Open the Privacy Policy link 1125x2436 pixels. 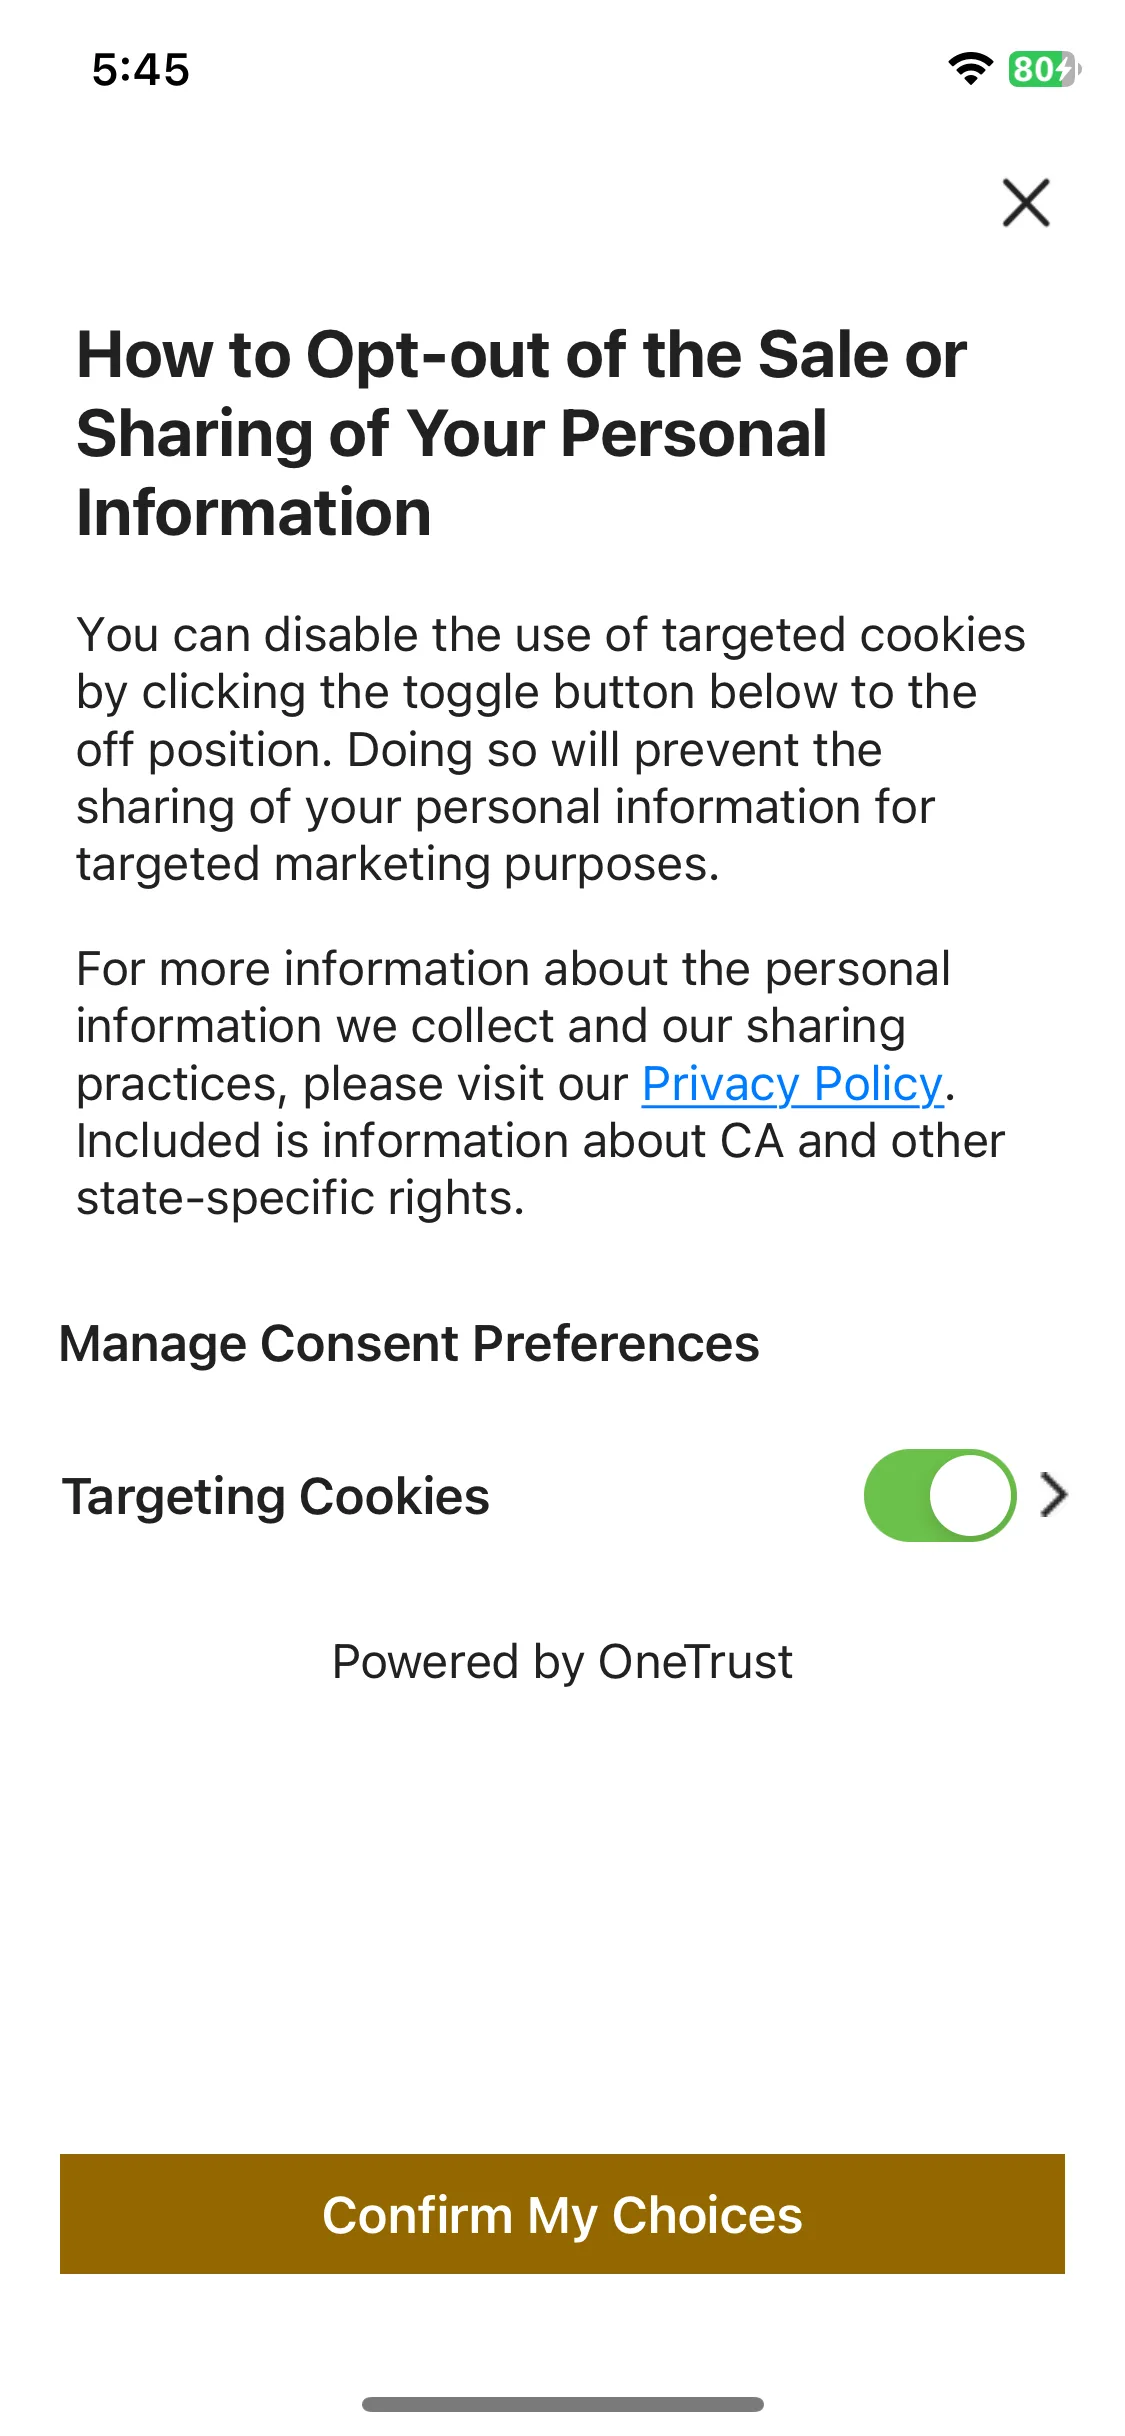pyautogui.click(x=793, y=1084)
